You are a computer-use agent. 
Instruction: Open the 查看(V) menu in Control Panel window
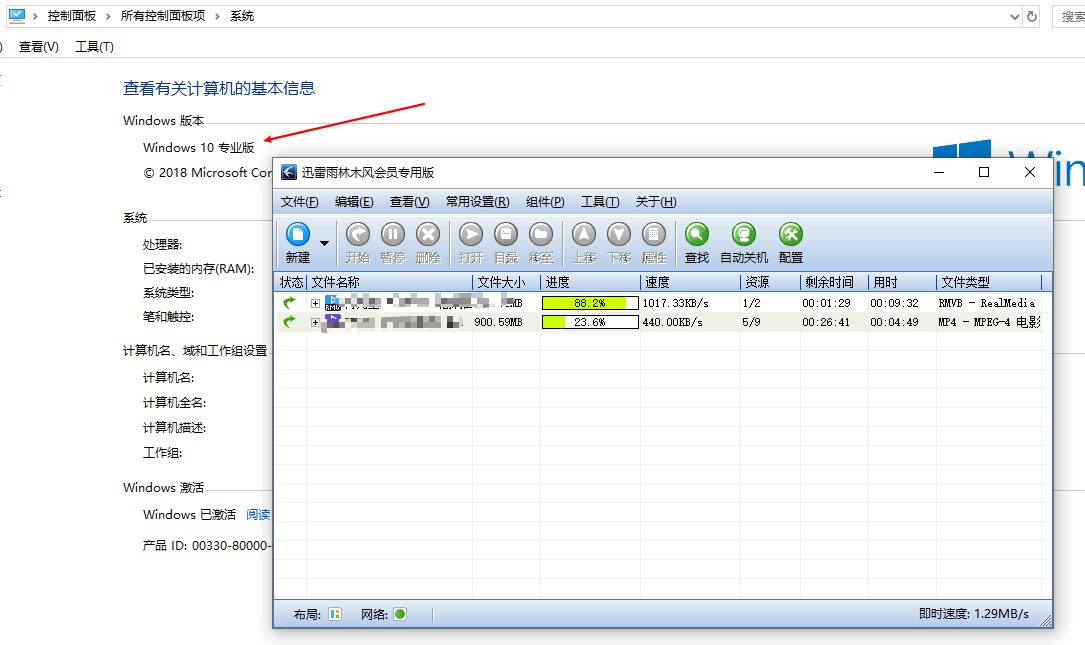point(39,46)
